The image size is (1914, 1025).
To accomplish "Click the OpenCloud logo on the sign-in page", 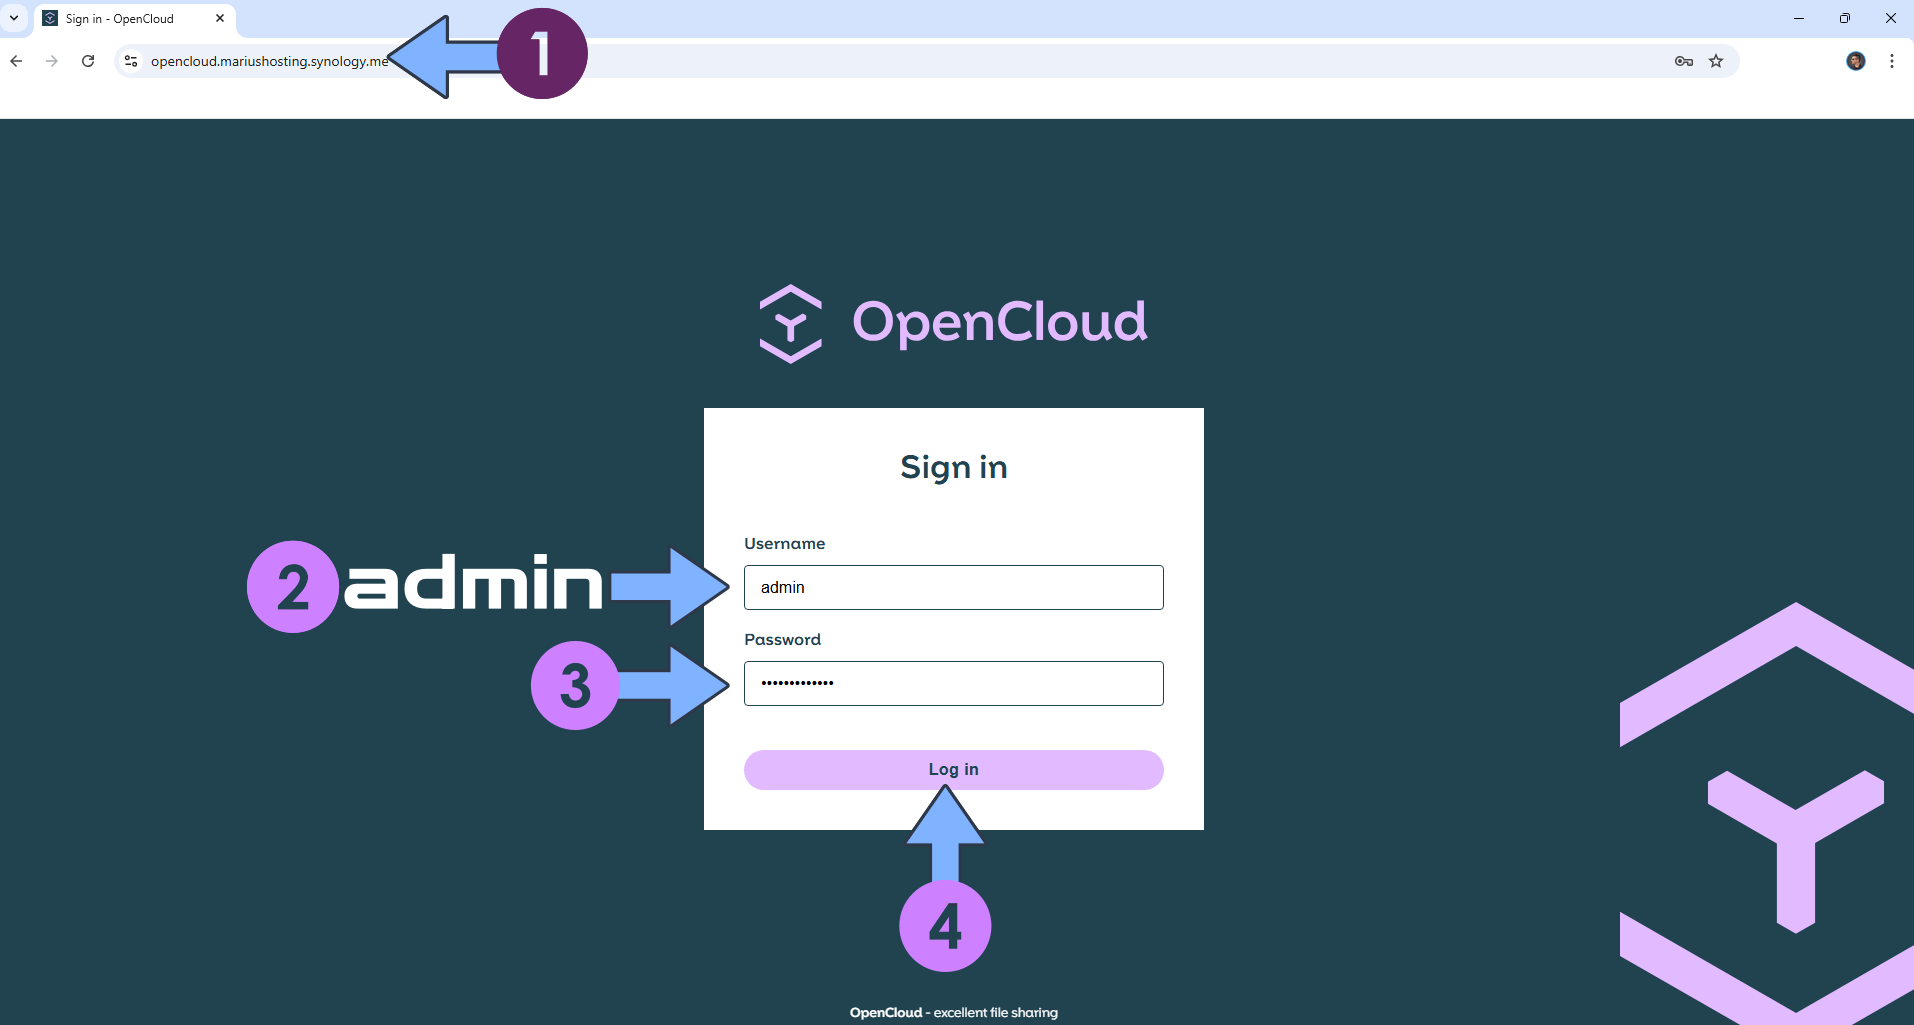I will point(953,322).
